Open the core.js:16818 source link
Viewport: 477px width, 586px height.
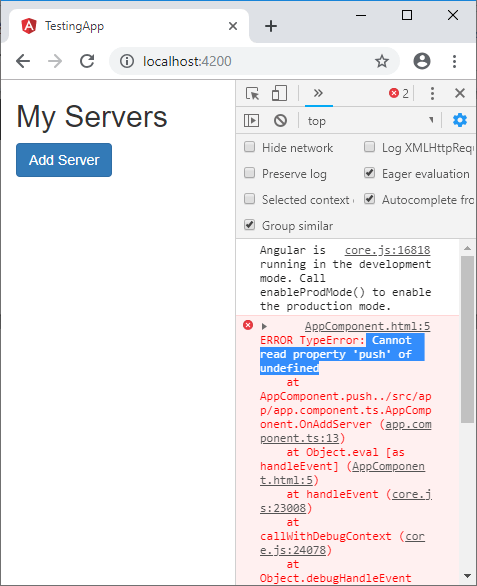coord(387,250)
